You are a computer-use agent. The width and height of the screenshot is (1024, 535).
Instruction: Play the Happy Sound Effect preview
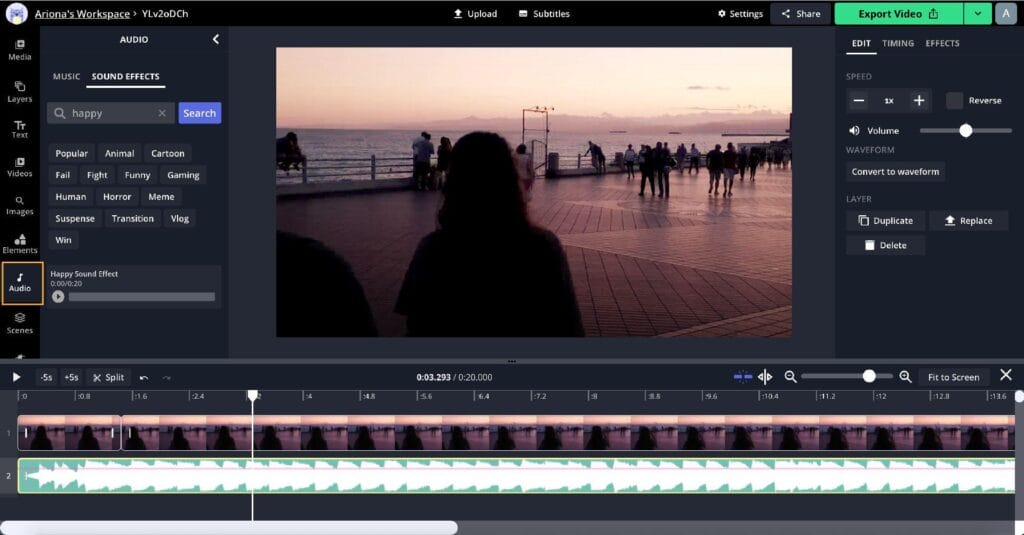point(58,297)
